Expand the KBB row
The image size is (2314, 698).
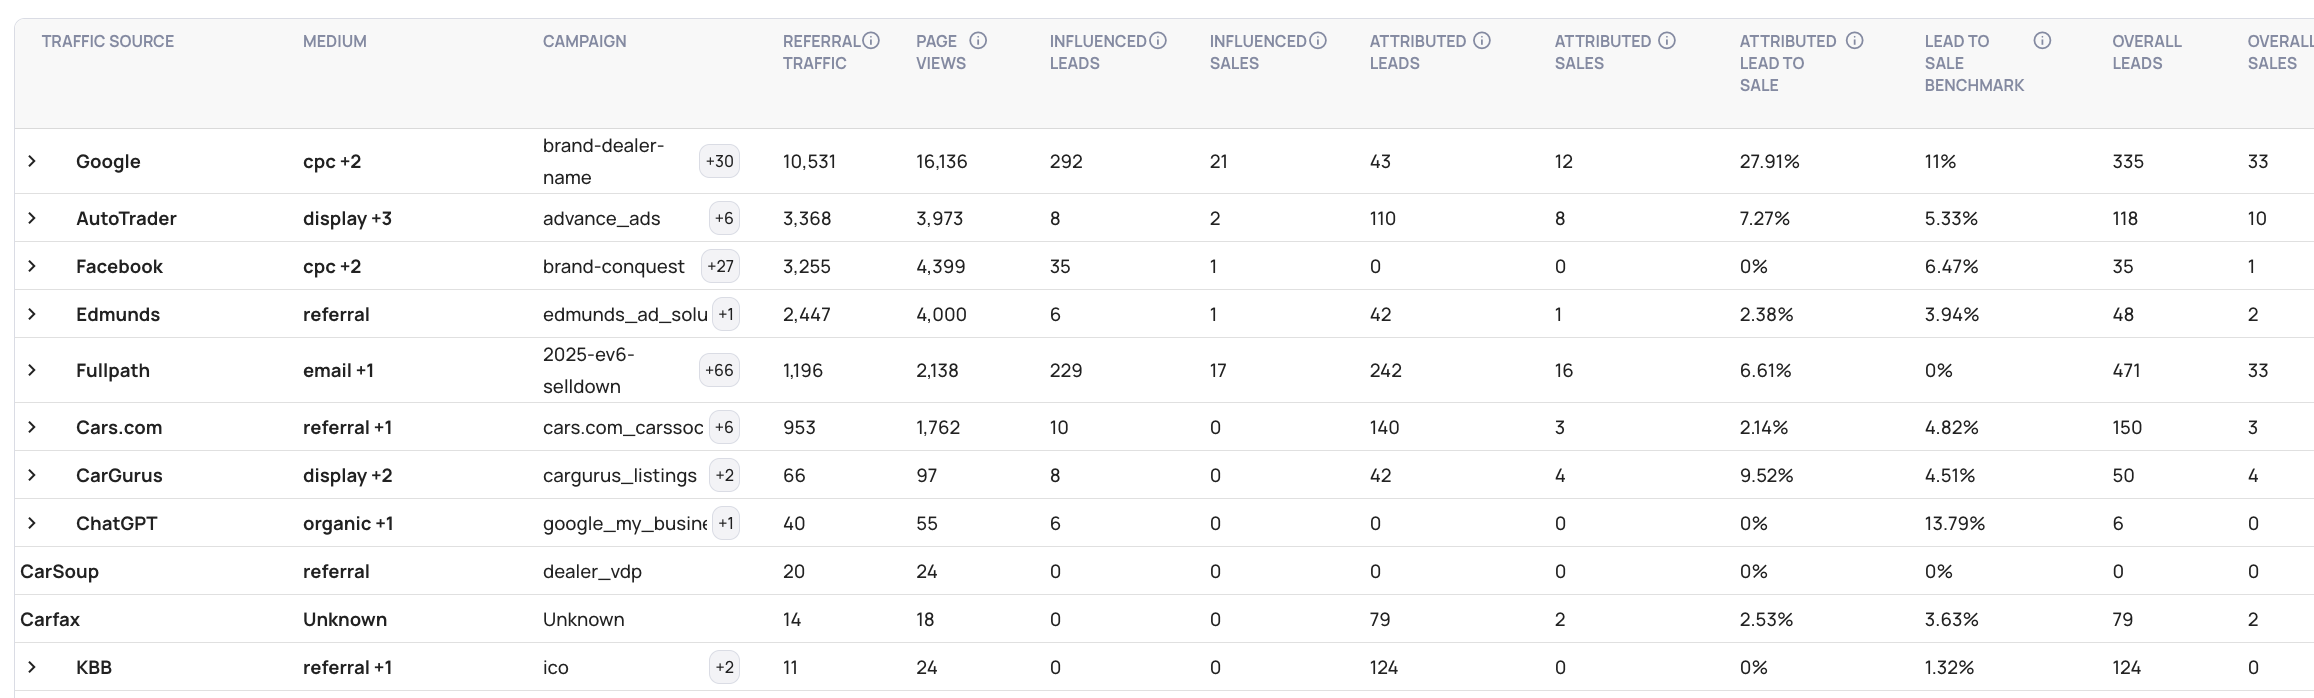[32, 667]
